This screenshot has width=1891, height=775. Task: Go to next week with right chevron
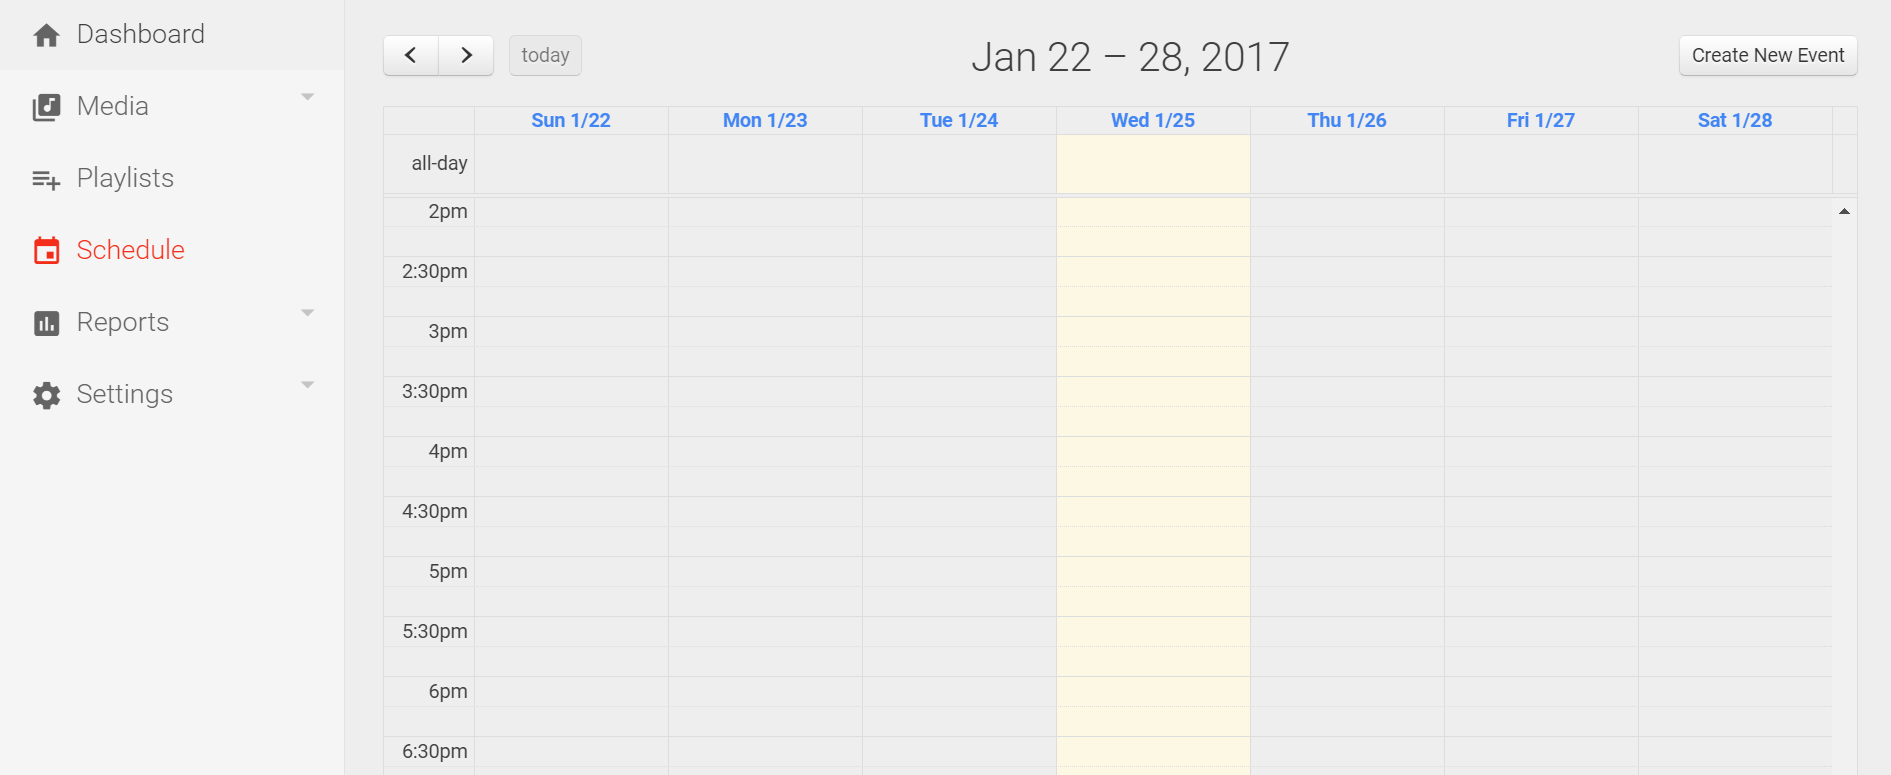(466, 55)
